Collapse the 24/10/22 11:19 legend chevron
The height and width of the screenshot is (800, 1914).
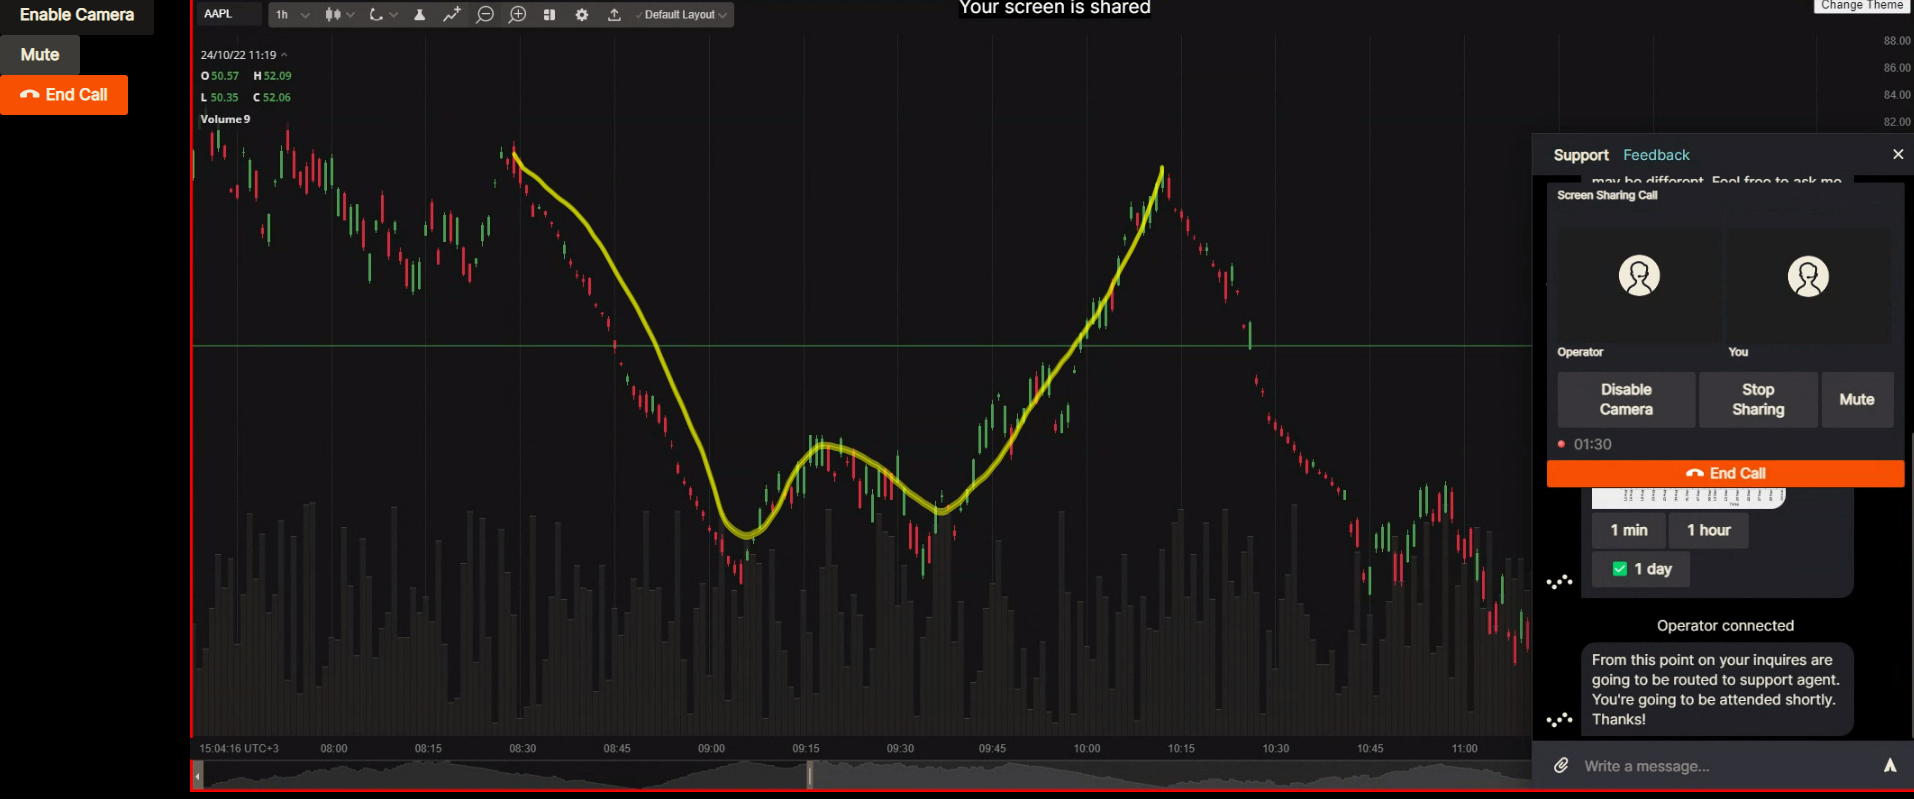point(285,55)
